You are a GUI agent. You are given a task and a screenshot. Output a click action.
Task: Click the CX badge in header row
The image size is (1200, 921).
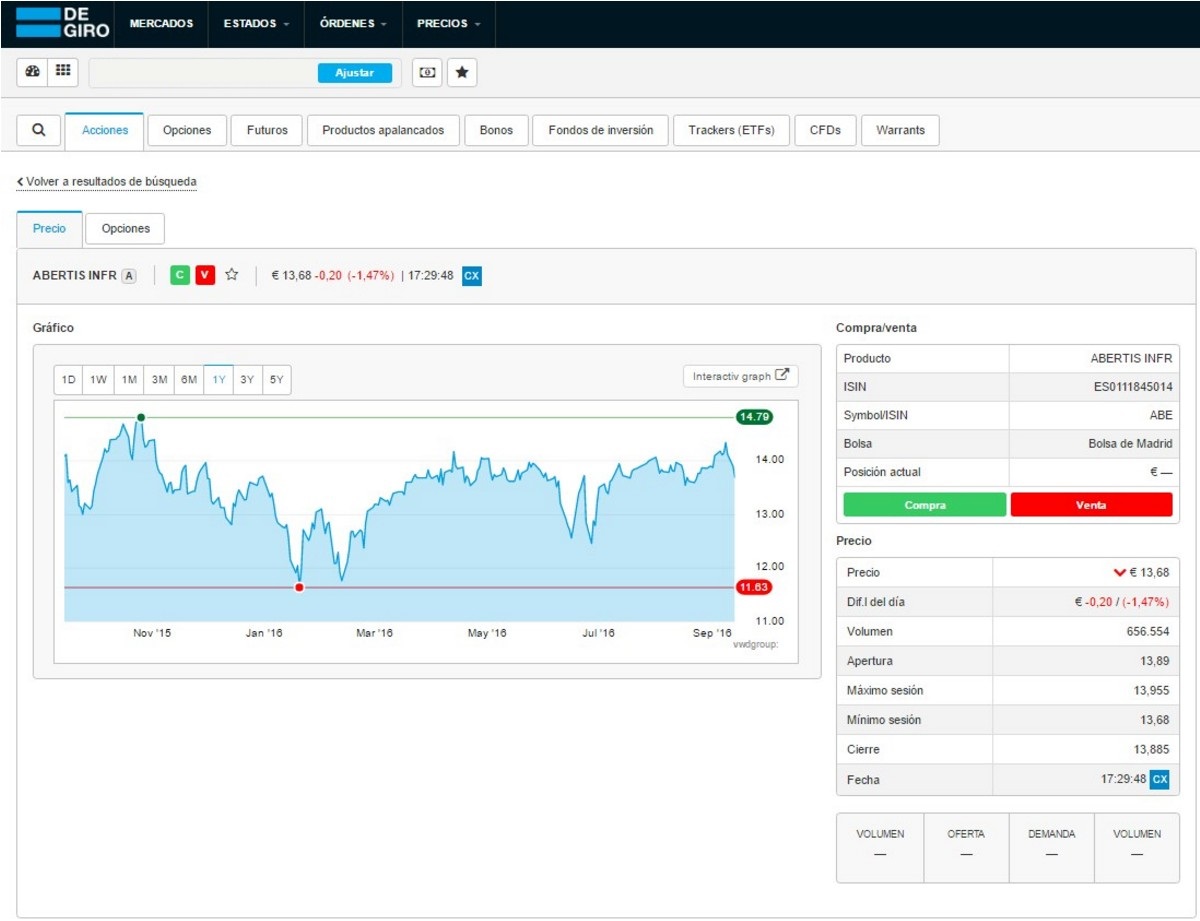point(472,275)
